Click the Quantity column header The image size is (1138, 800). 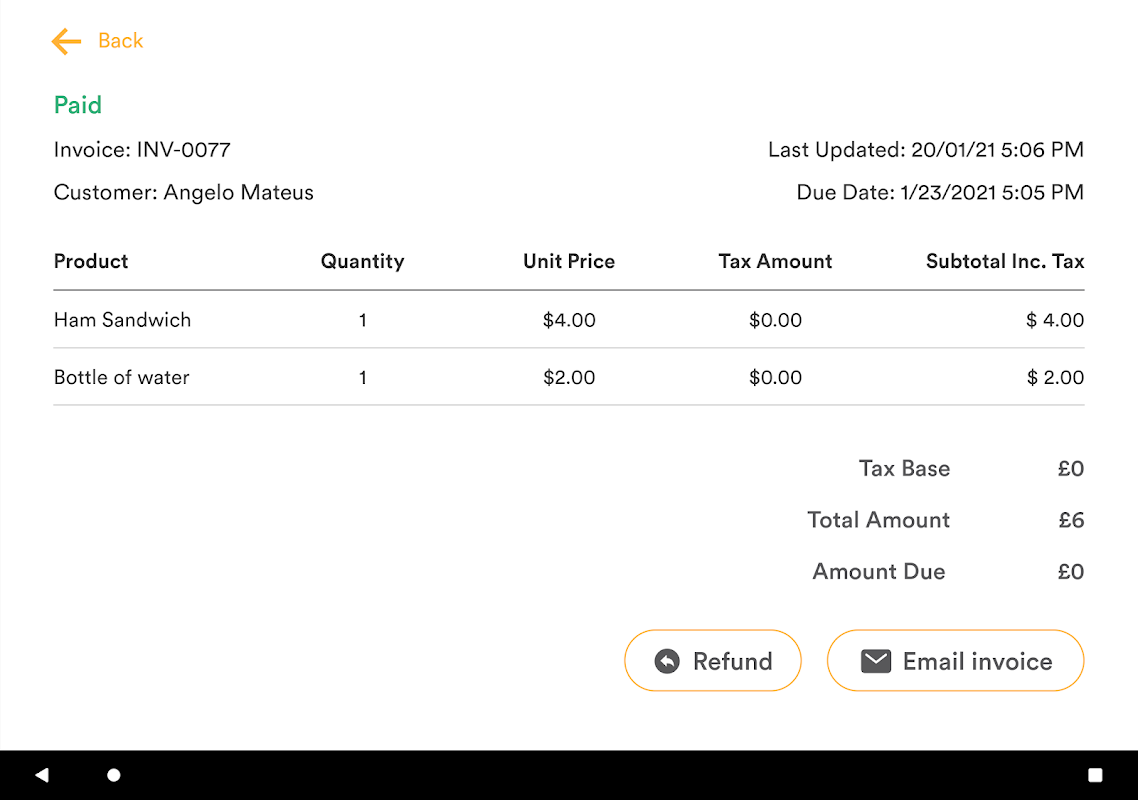point(362,261)
